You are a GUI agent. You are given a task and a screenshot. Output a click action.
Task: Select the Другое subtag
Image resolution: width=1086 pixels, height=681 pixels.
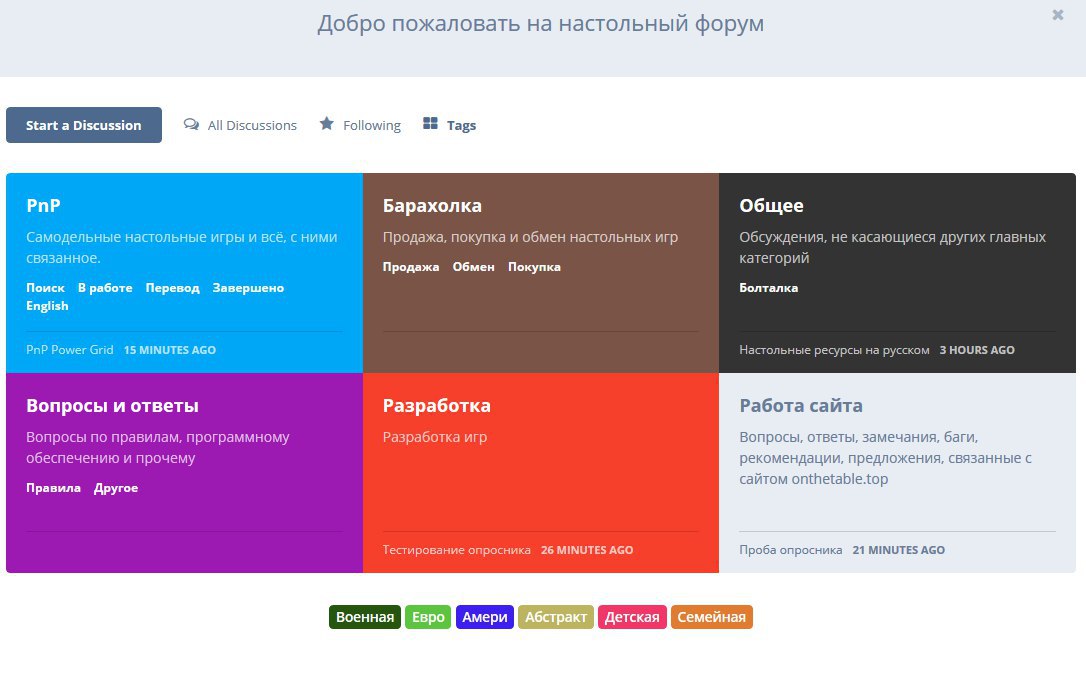[x=116, y=488]
